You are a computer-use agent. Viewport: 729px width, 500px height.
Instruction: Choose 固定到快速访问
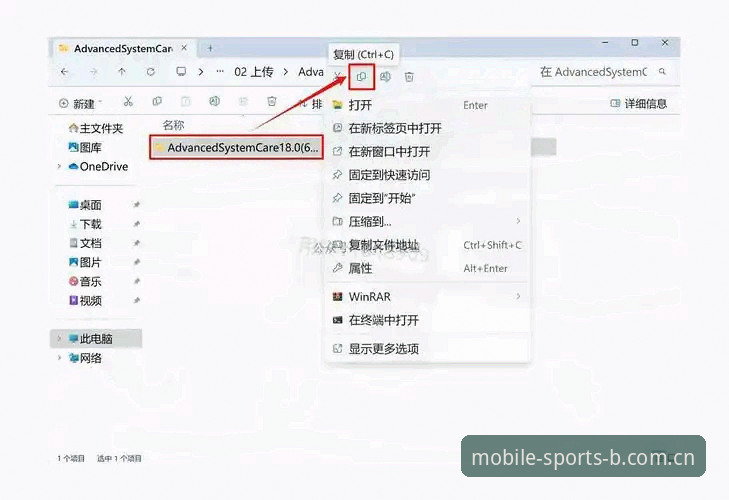(x=428, y=175)
